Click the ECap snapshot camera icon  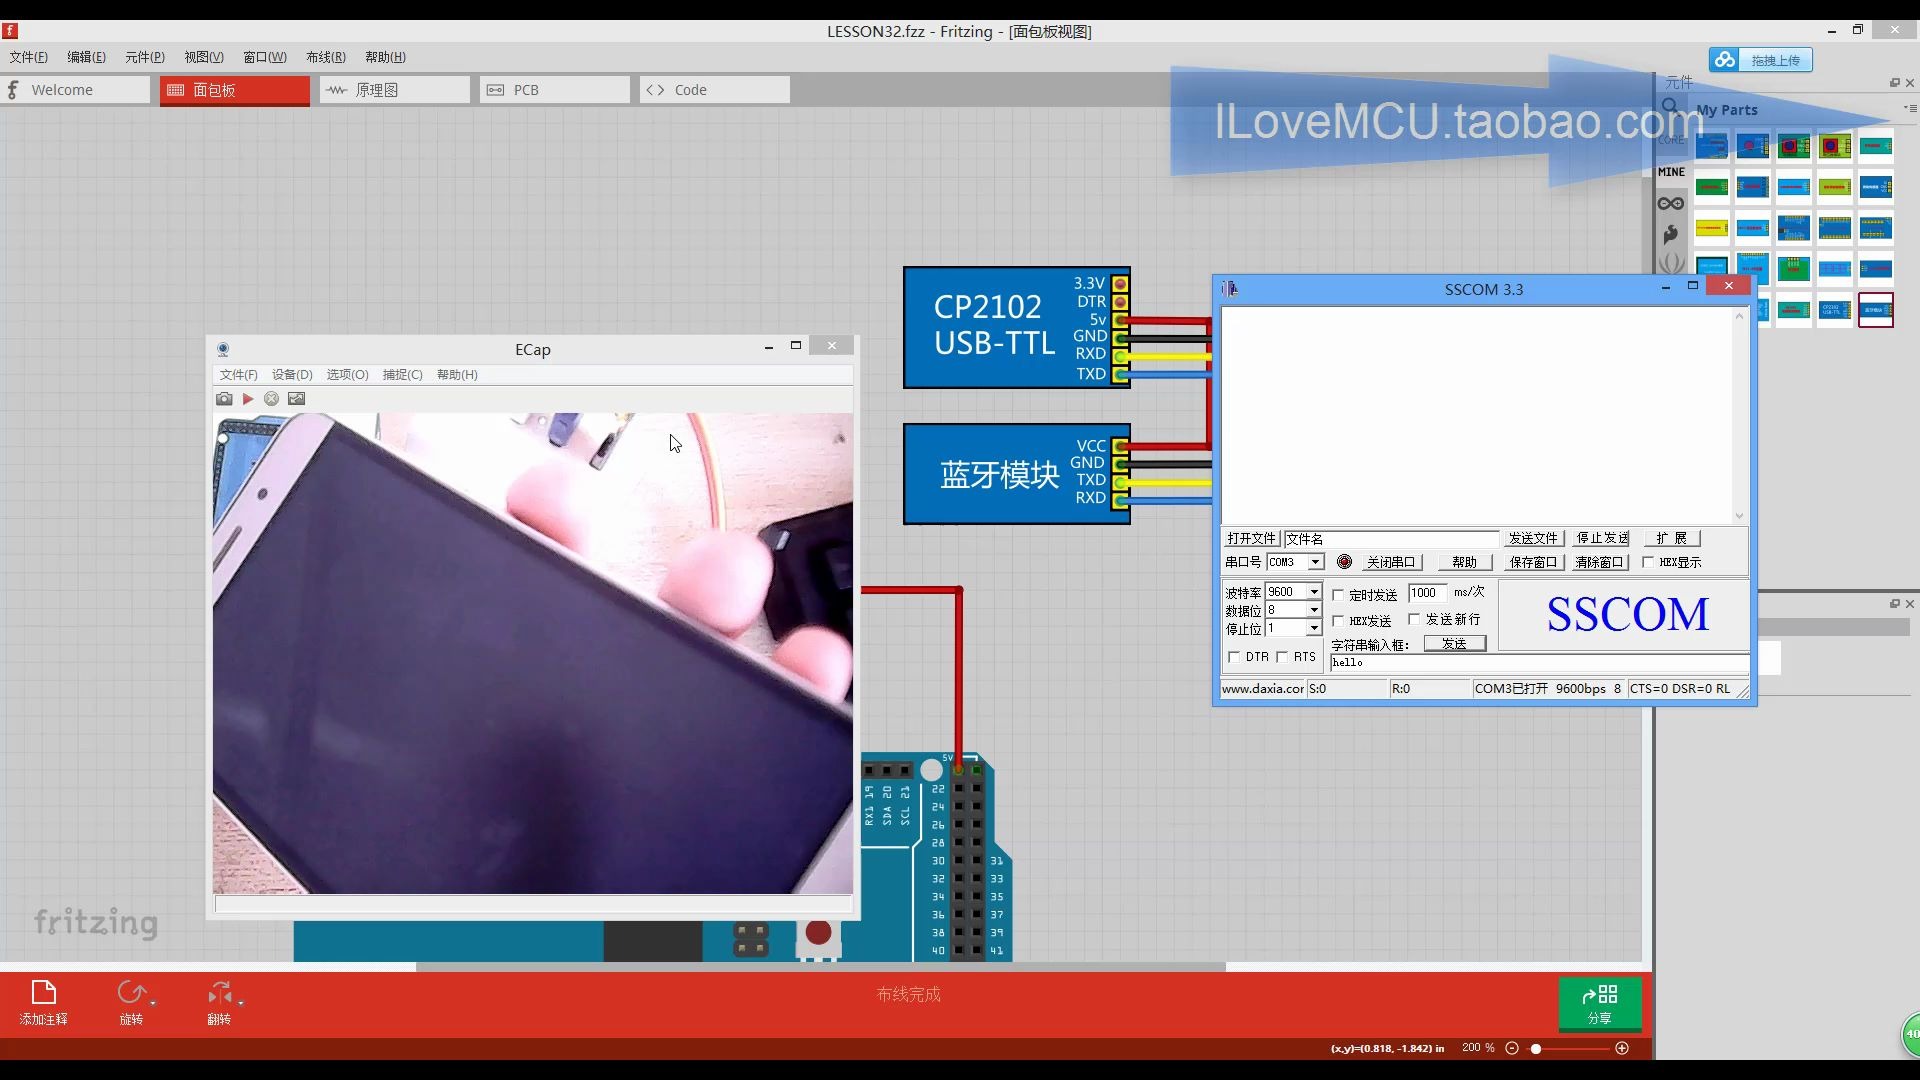tap(224, 399)
